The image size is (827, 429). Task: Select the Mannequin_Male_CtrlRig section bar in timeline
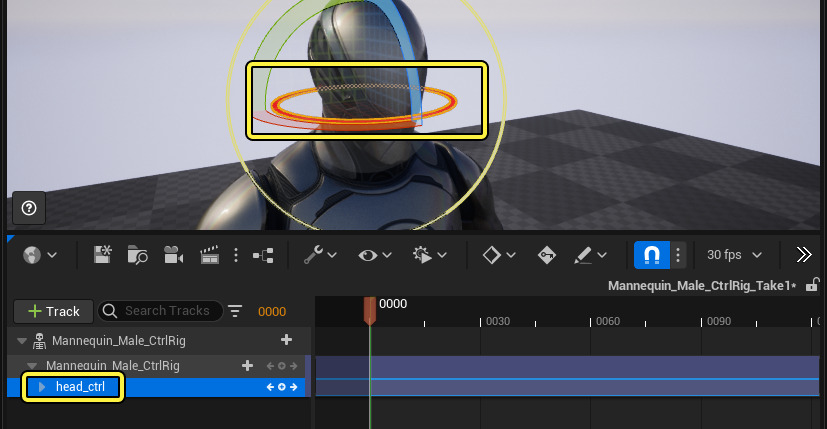click(x=567, y=367)
